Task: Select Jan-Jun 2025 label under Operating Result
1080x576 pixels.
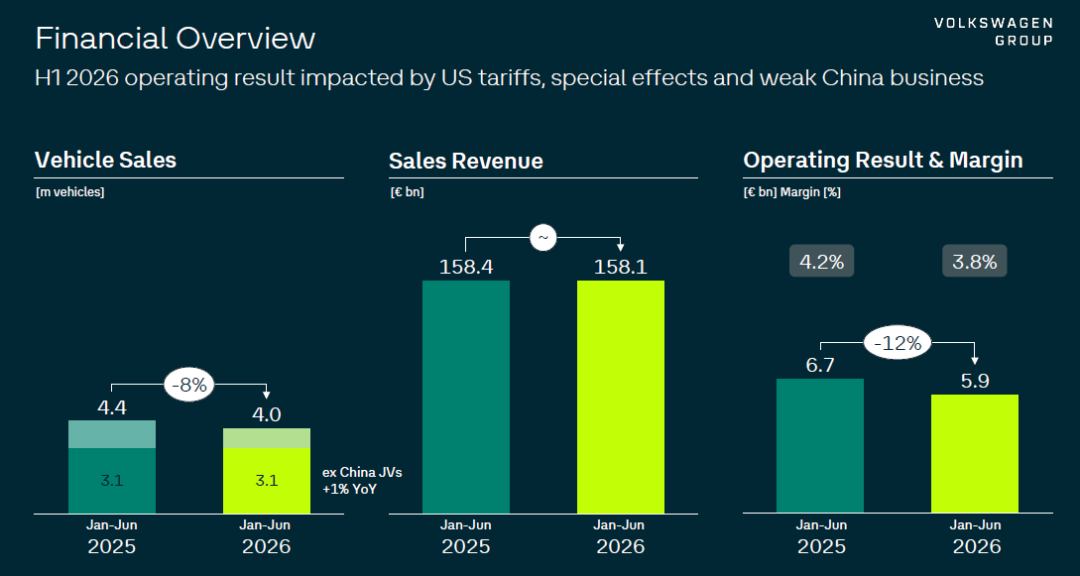Action: click(820, 537)
